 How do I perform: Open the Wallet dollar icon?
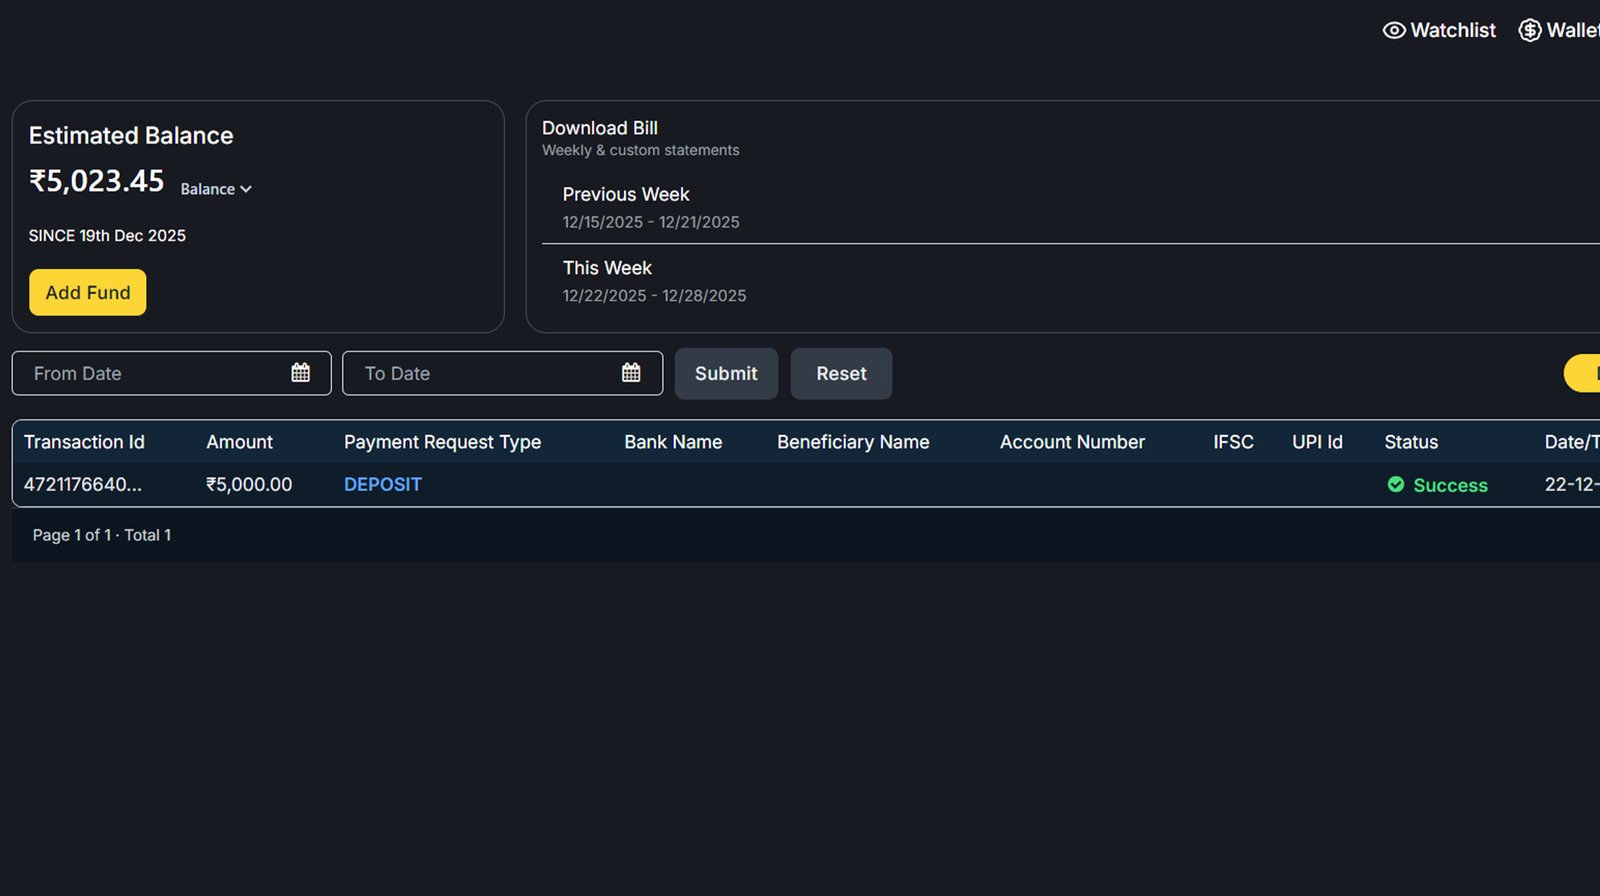click(x=1530, y=31)
